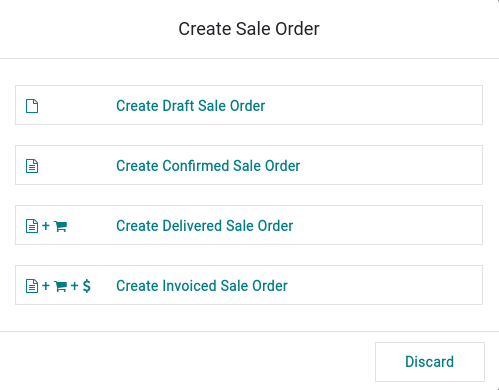This screenshot has height=390, width=499.
Task: Click the empty right side of the Confirmed order button
Action: pyautogui.click(x=392, y=165)
